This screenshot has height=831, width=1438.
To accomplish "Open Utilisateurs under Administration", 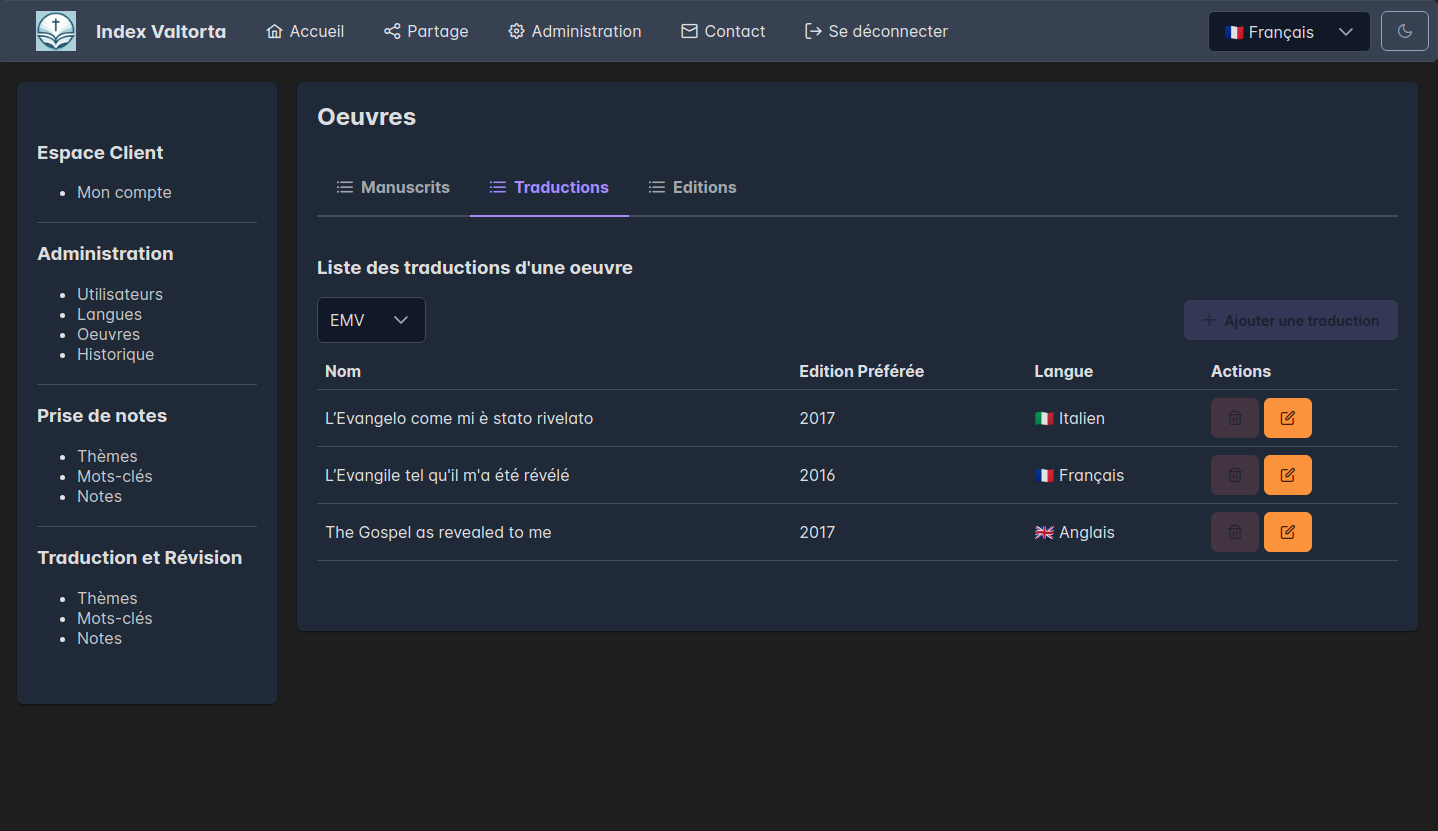I will tap(120, 294).
